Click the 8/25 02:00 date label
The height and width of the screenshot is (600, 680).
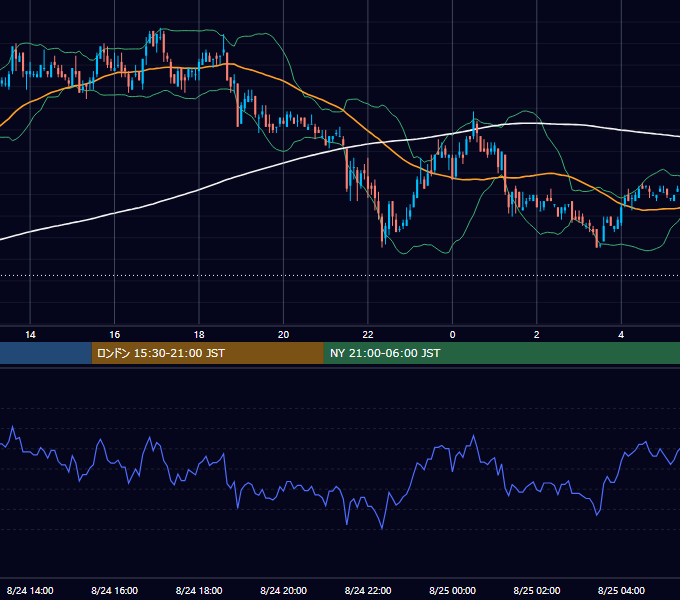[x=536, y=590]
